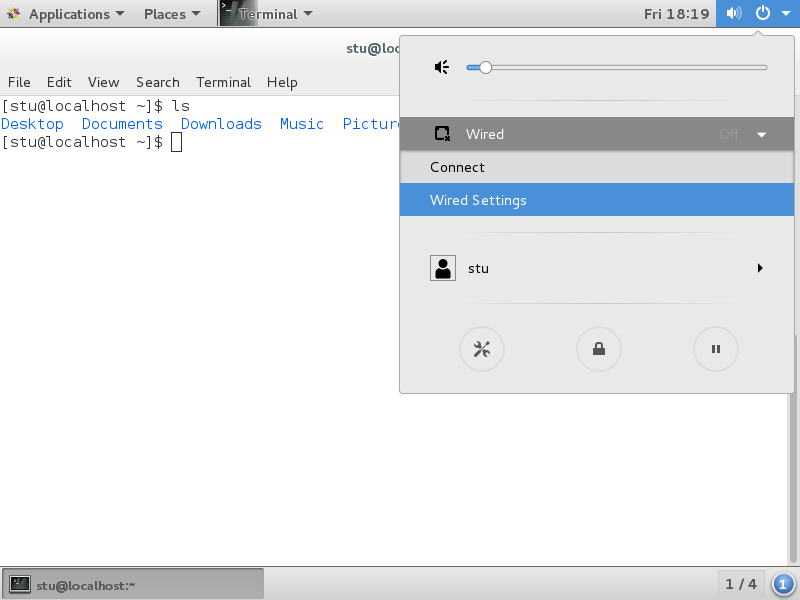Click the speaker icon in top panel

coord(734,14)
